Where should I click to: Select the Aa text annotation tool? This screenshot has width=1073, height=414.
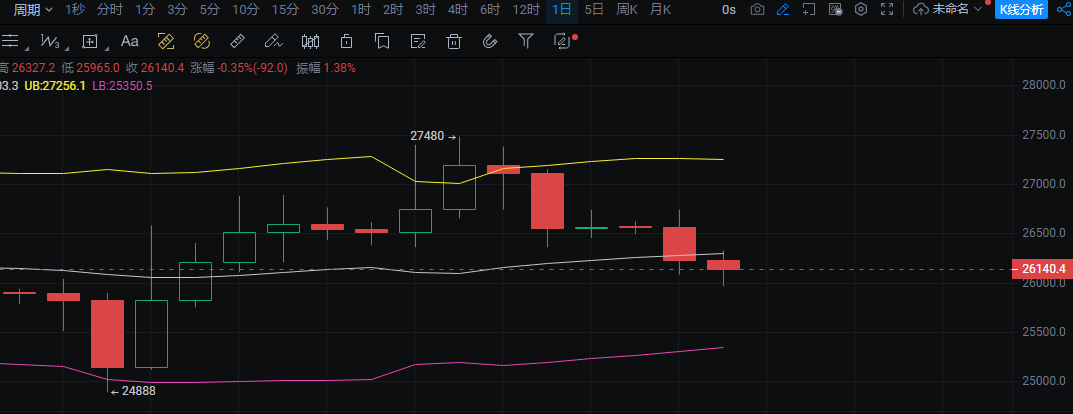pyautogui.click(x=129, y=42)
